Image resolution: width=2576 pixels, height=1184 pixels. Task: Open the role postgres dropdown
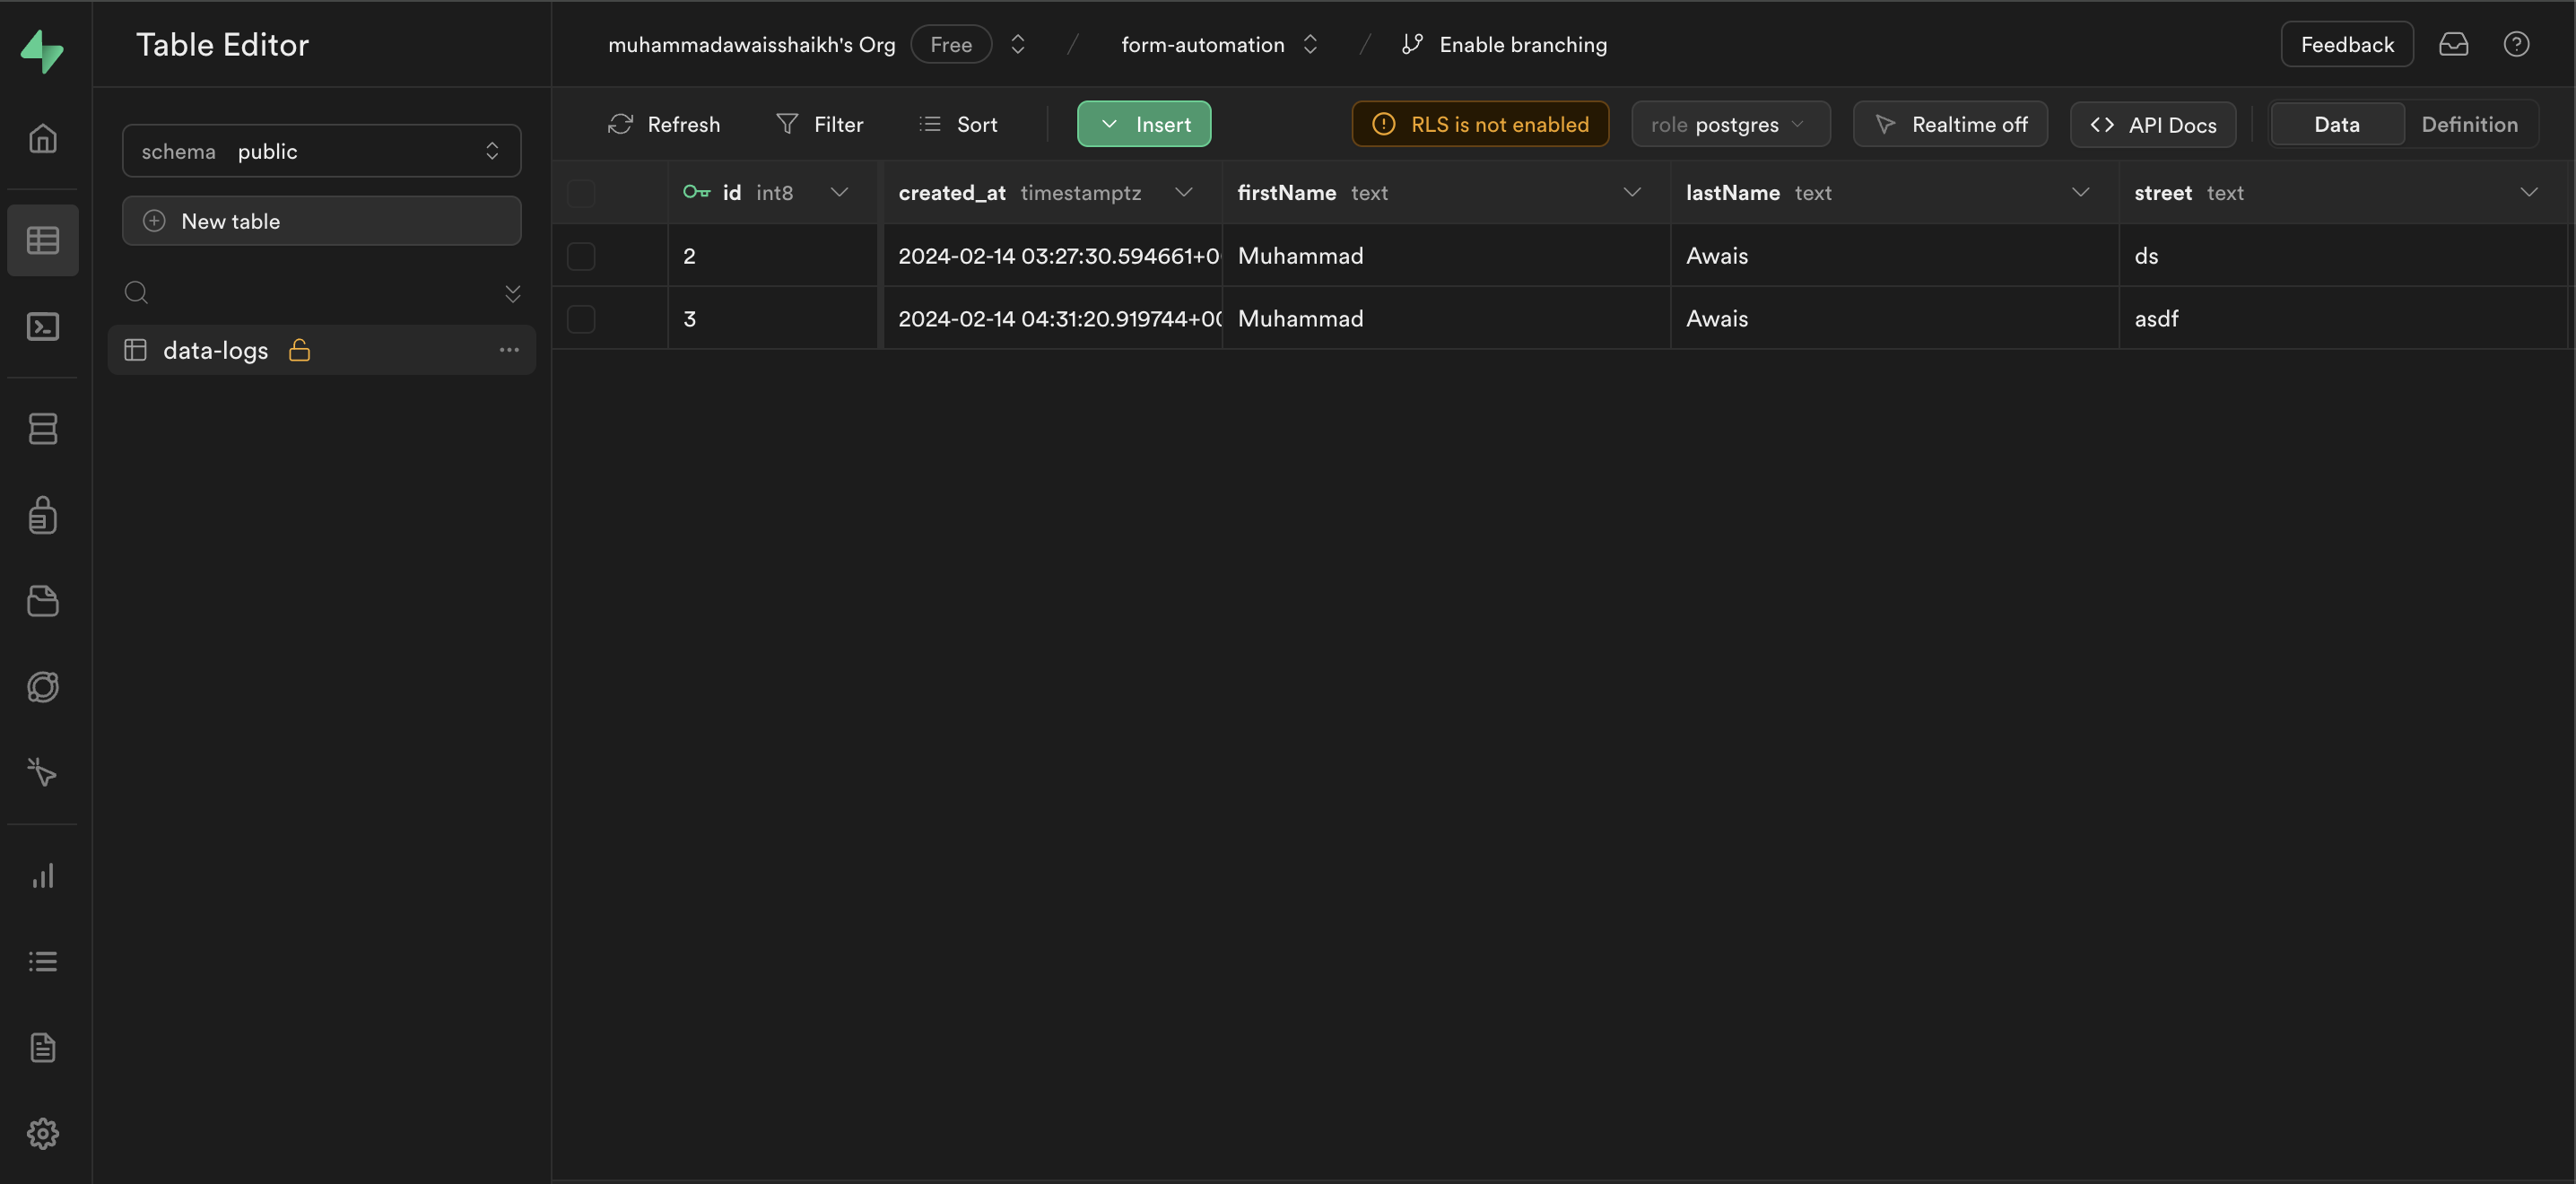1730,124
